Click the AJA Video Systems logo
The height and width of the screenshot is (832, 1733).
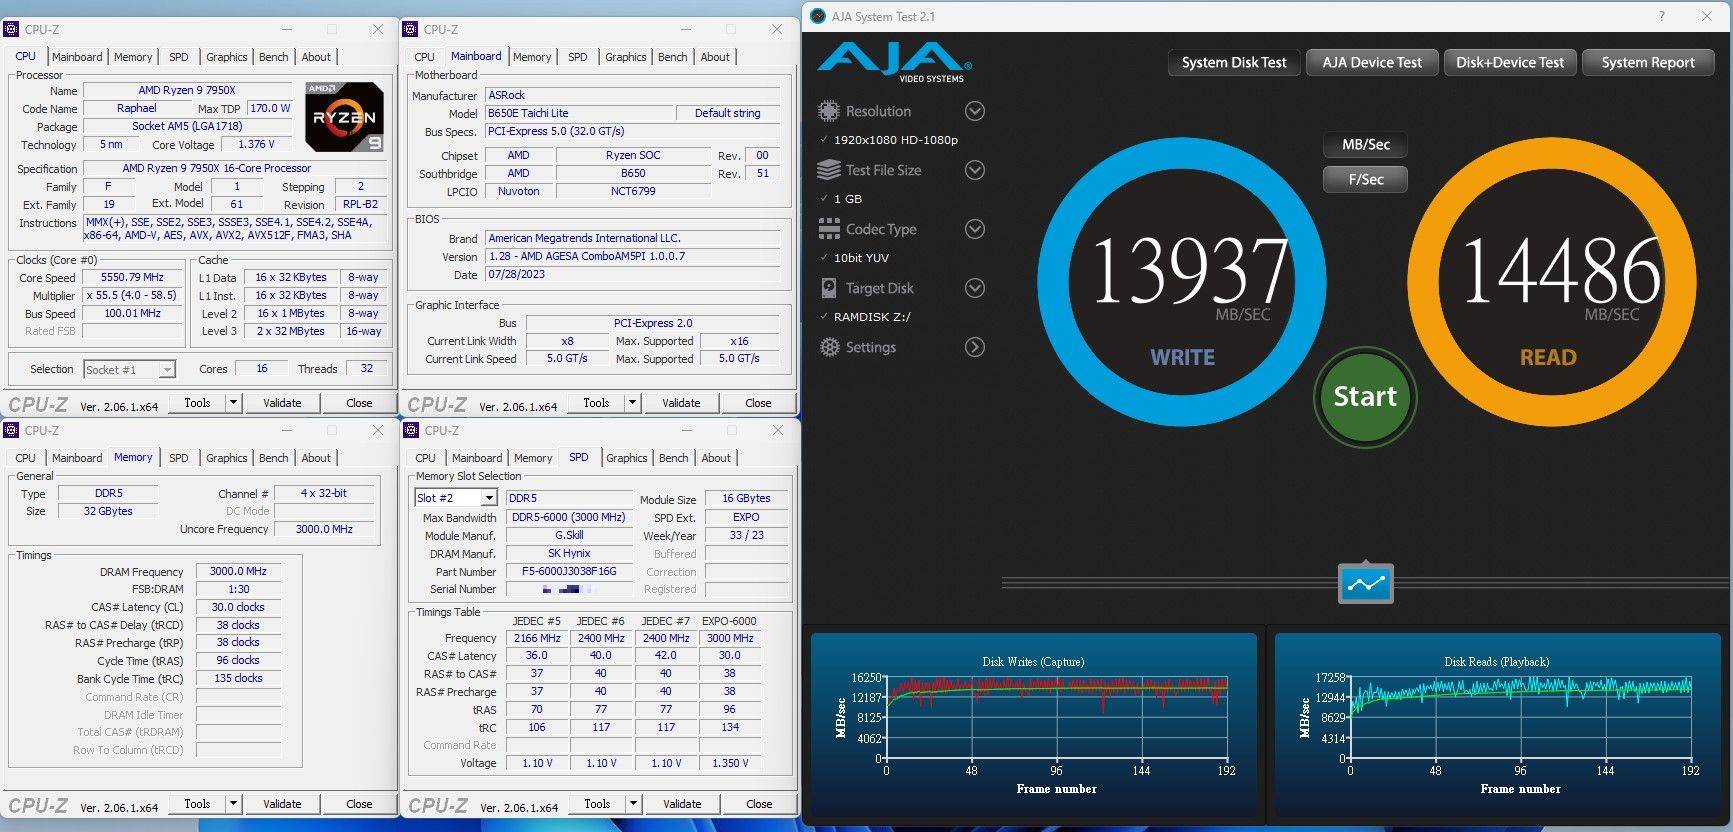point(895,62)
